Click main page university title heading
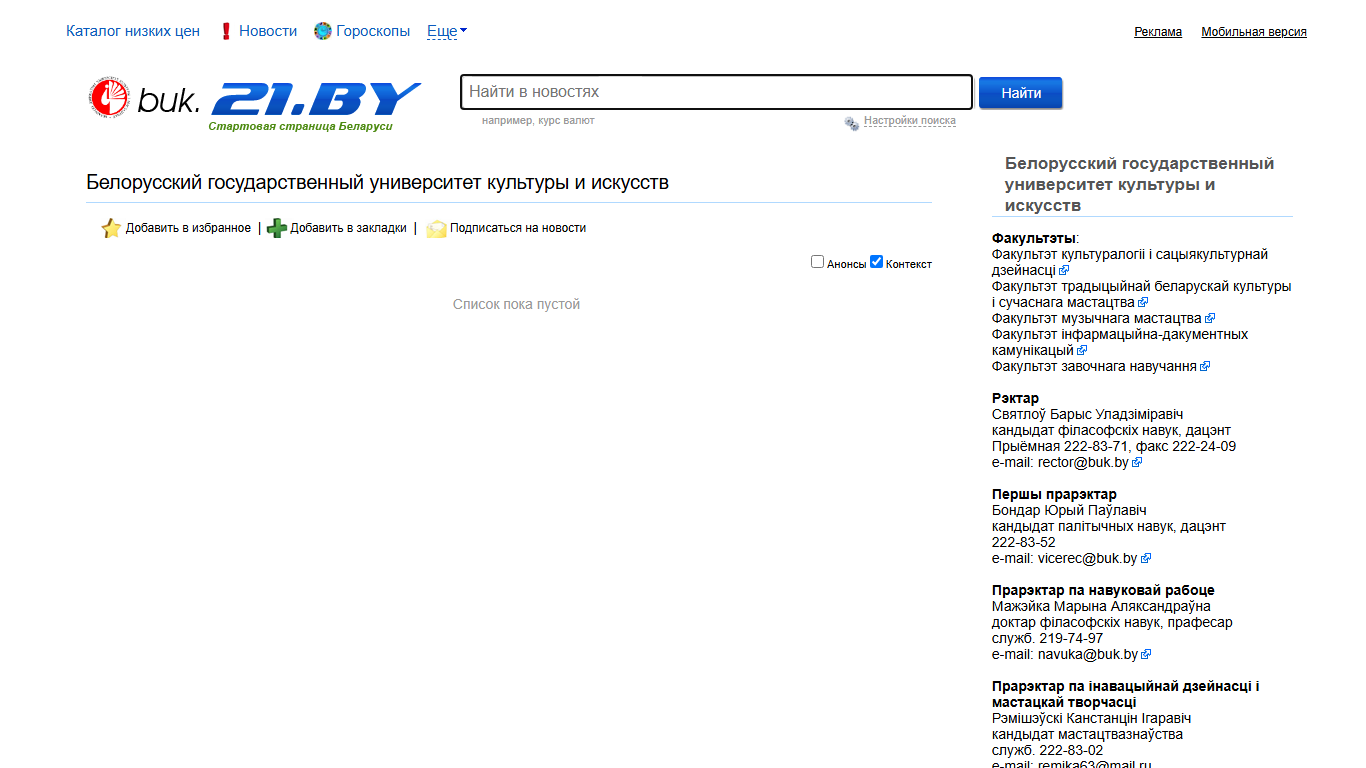Image resolution: width=1366 pixels, height=768 pixels. 377,182
